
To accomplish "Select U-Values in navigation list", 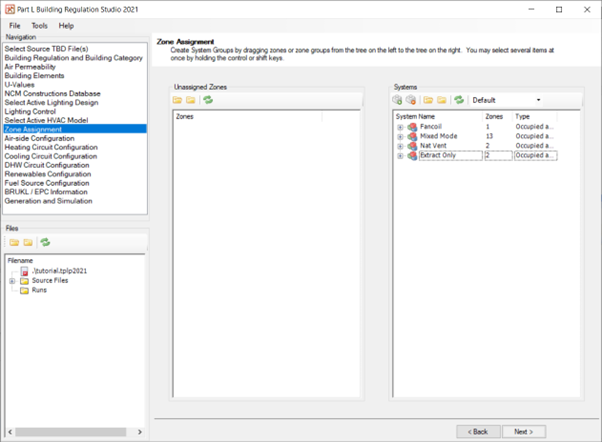I will pyautogui.click(x=75, y=84).
